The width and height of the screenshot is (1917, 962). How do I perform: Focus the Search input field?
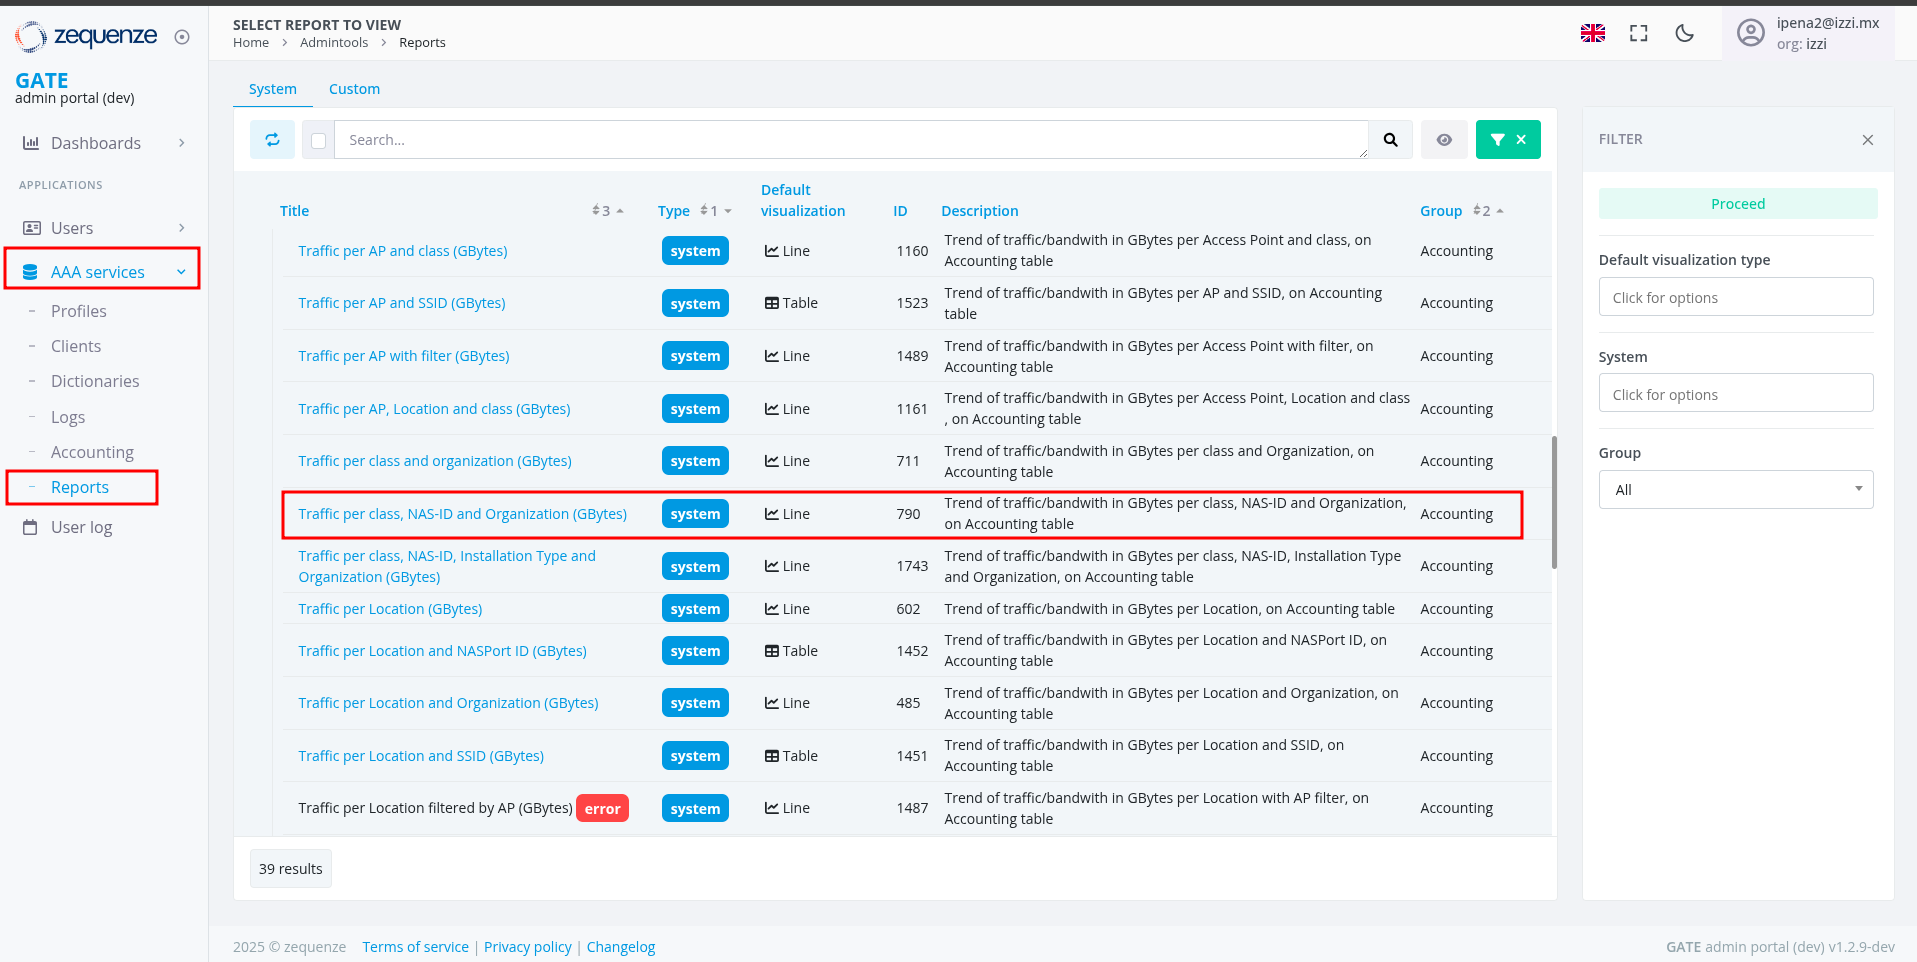[851, 140]
